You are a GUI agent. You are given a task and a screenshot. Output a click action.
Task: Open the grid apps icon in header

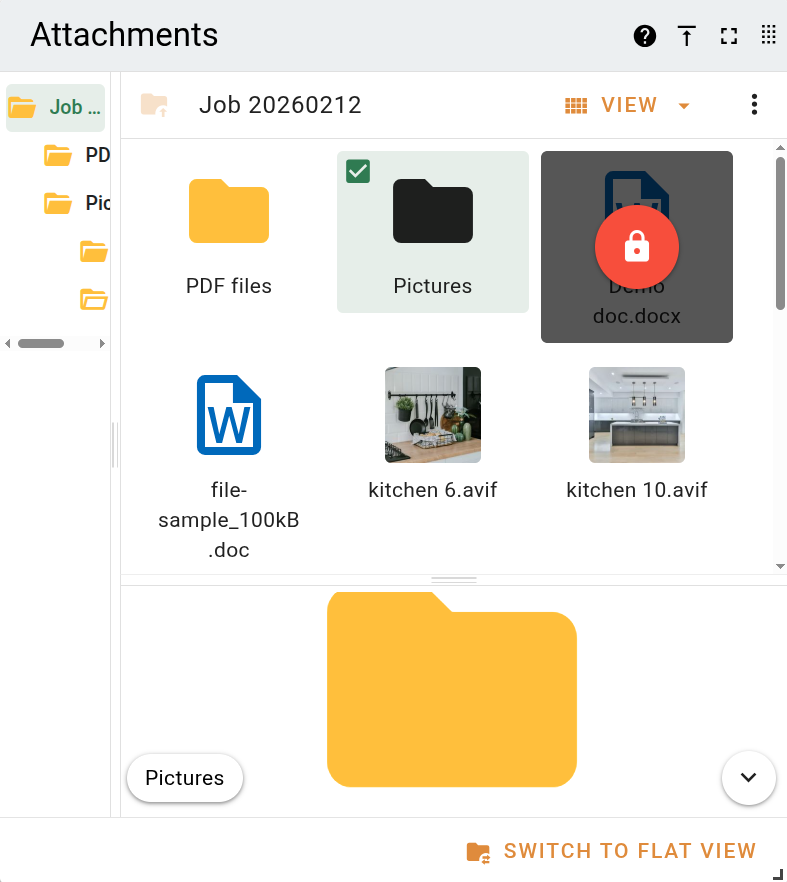click(768, 35)
